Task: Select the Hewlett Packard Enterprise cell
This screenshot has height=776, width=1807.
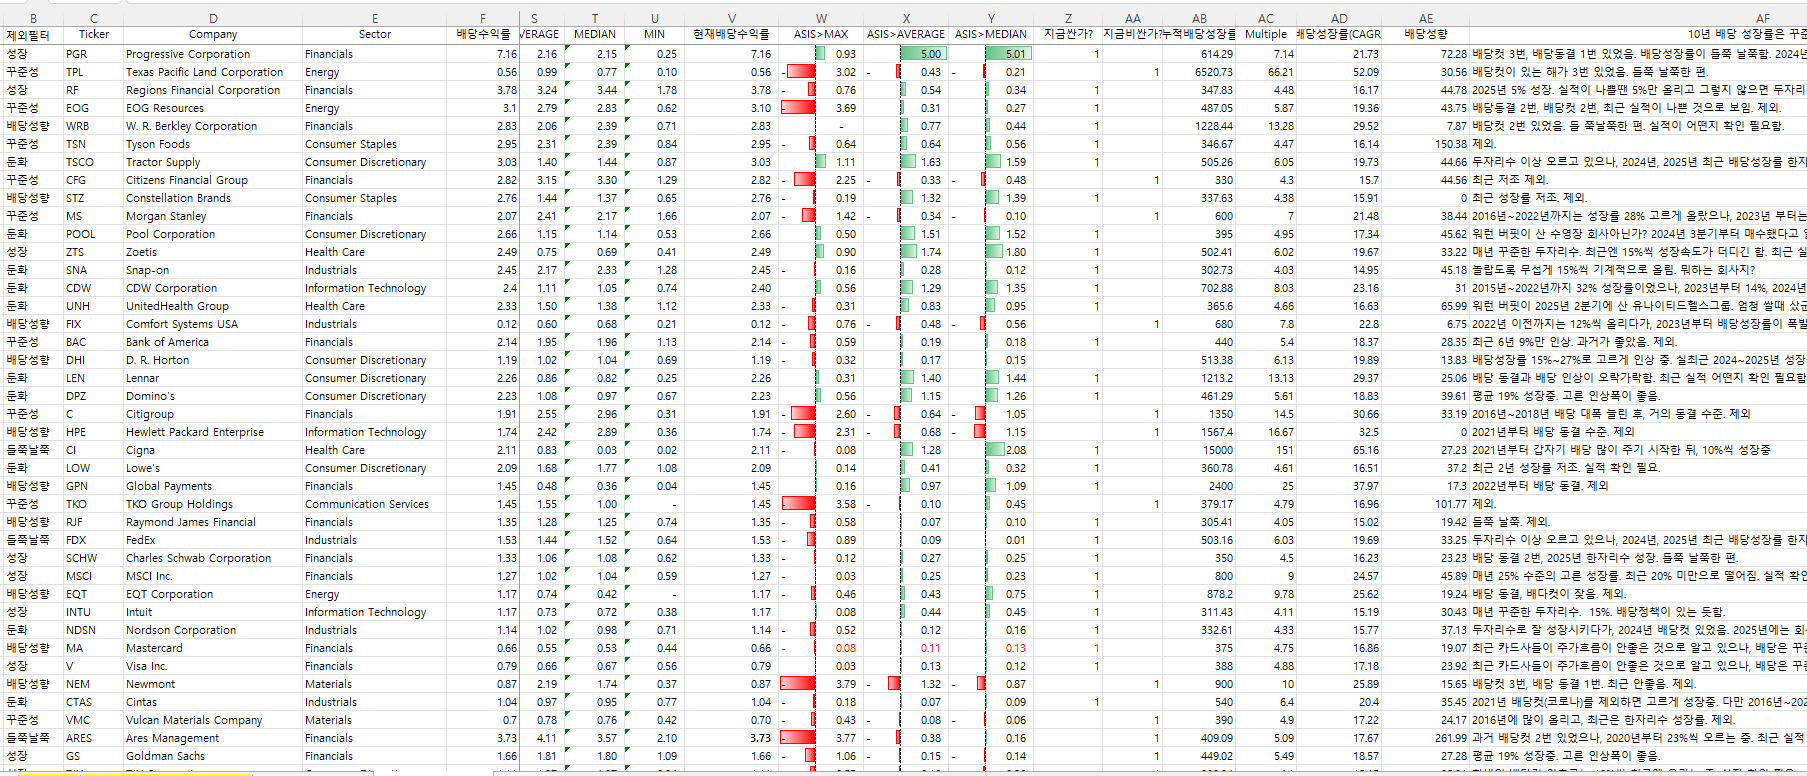Action: pyautogui.click(x=213, y=432)
